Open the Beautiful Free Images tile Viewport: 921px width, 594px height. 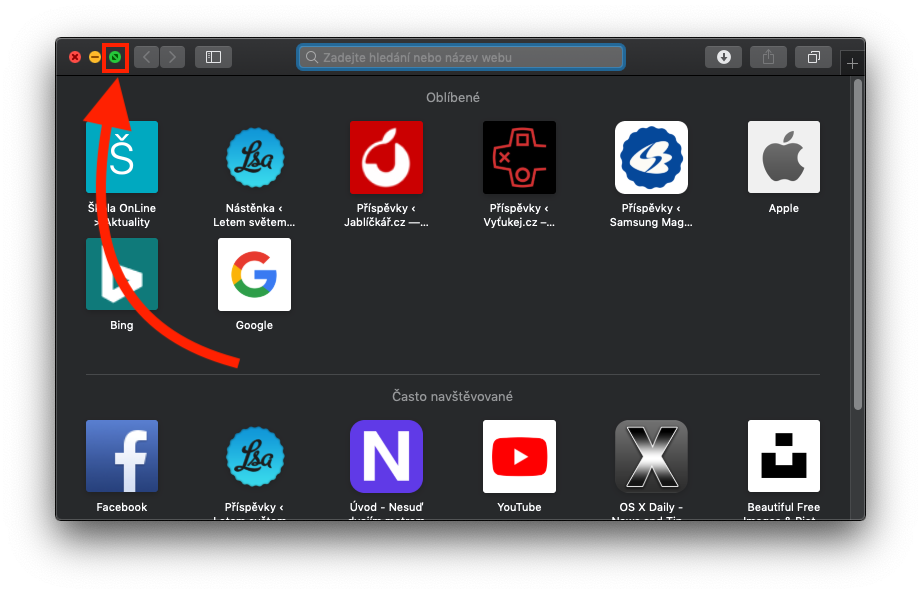(784, 456)
